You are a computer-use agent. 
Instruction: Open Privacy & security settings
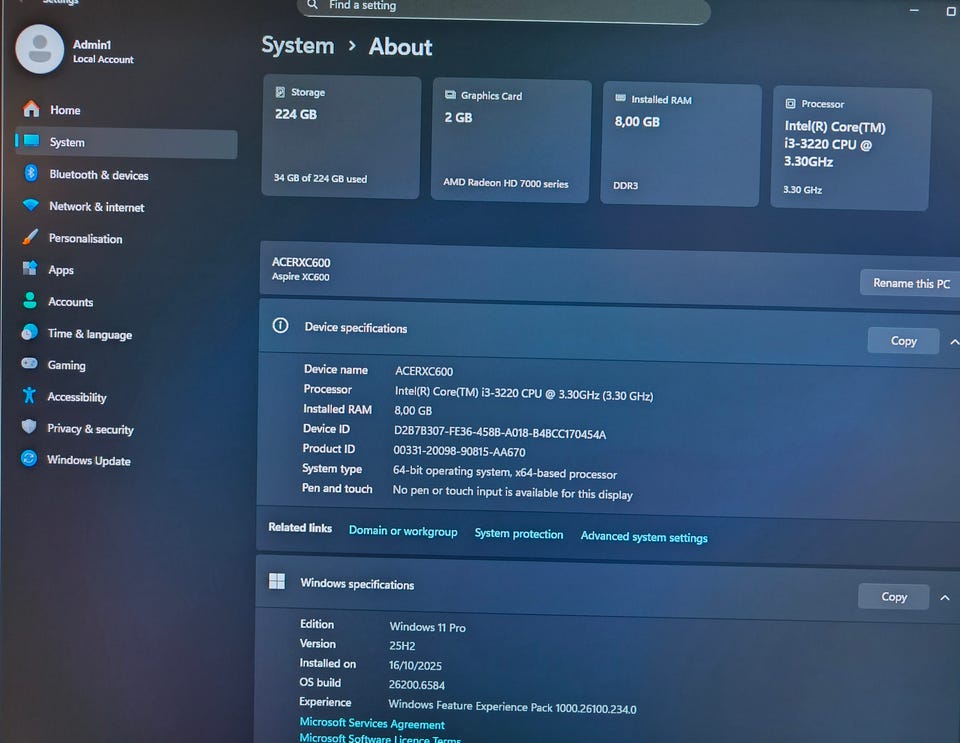(126, 428)
